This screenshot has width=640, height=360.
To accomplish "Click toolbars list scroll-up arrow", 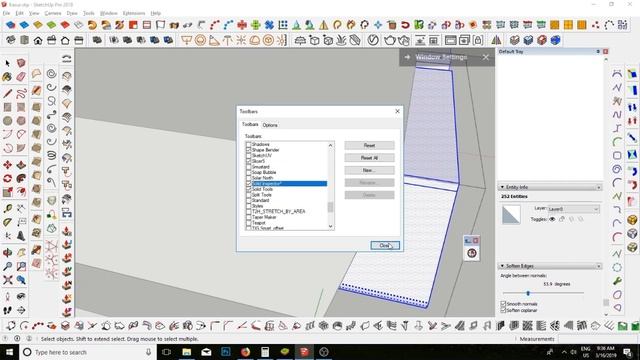I will click(331, 145).
